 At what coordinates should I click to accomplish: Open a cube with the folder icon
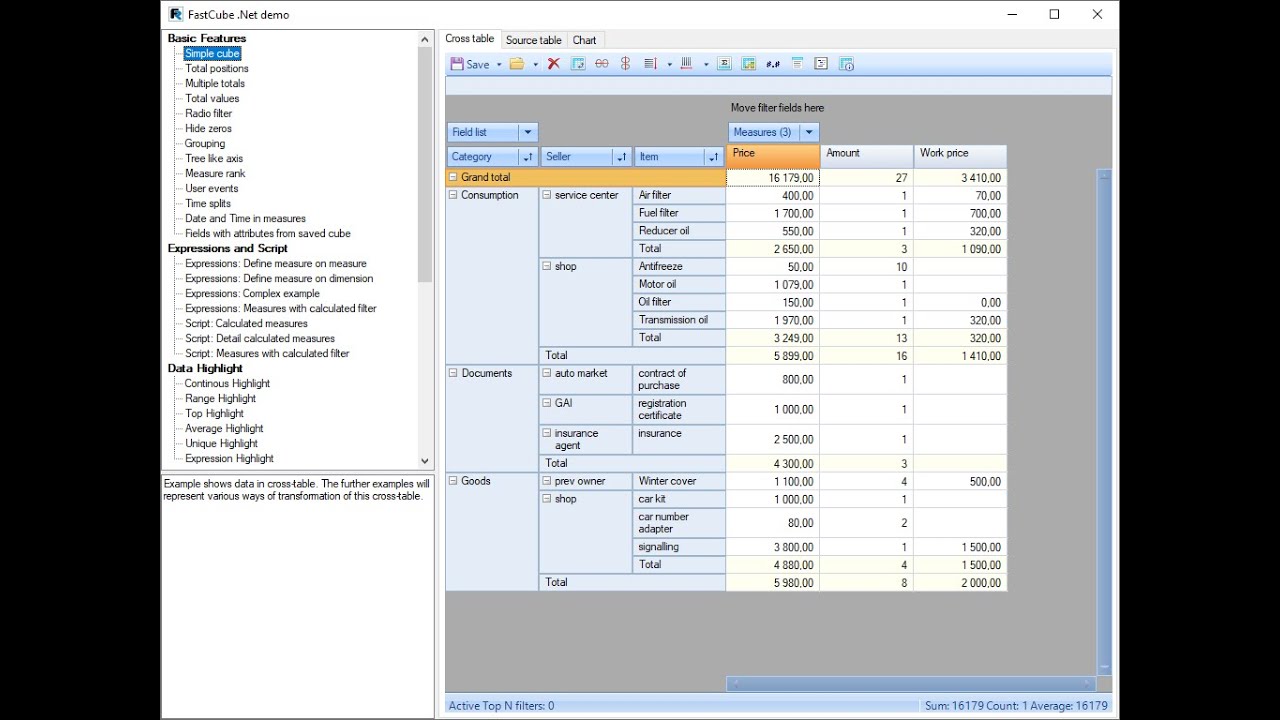point(517,64)
